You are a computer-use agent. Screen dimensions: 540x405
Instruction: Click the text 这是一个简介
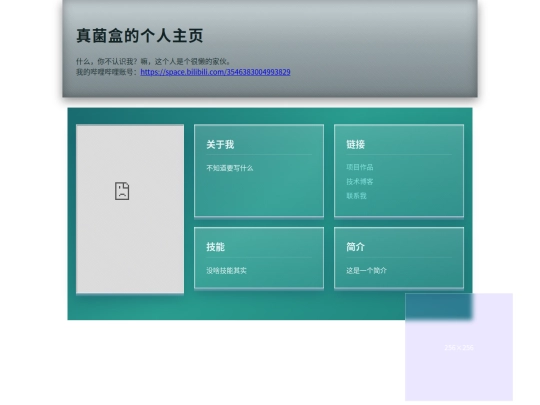(366, 271)
